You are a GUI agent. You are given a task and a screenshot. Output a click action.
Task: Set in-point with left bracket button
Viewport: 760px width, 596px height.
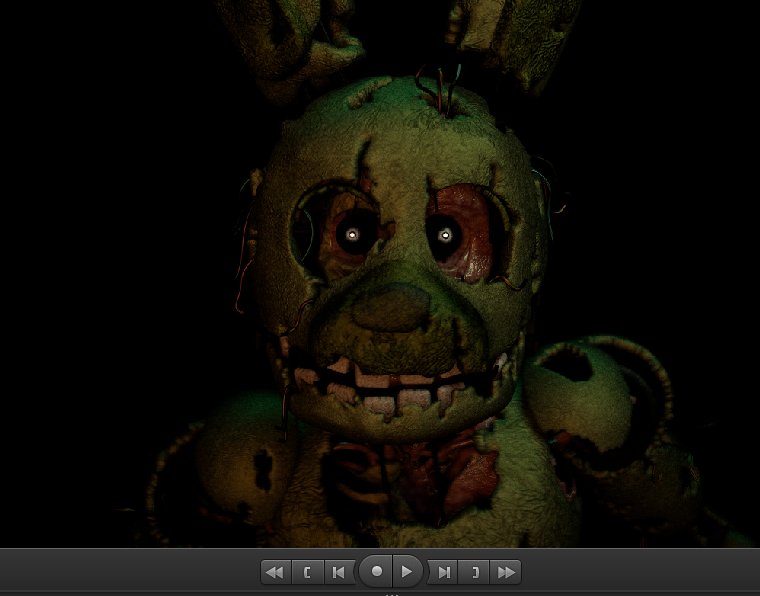307,572
